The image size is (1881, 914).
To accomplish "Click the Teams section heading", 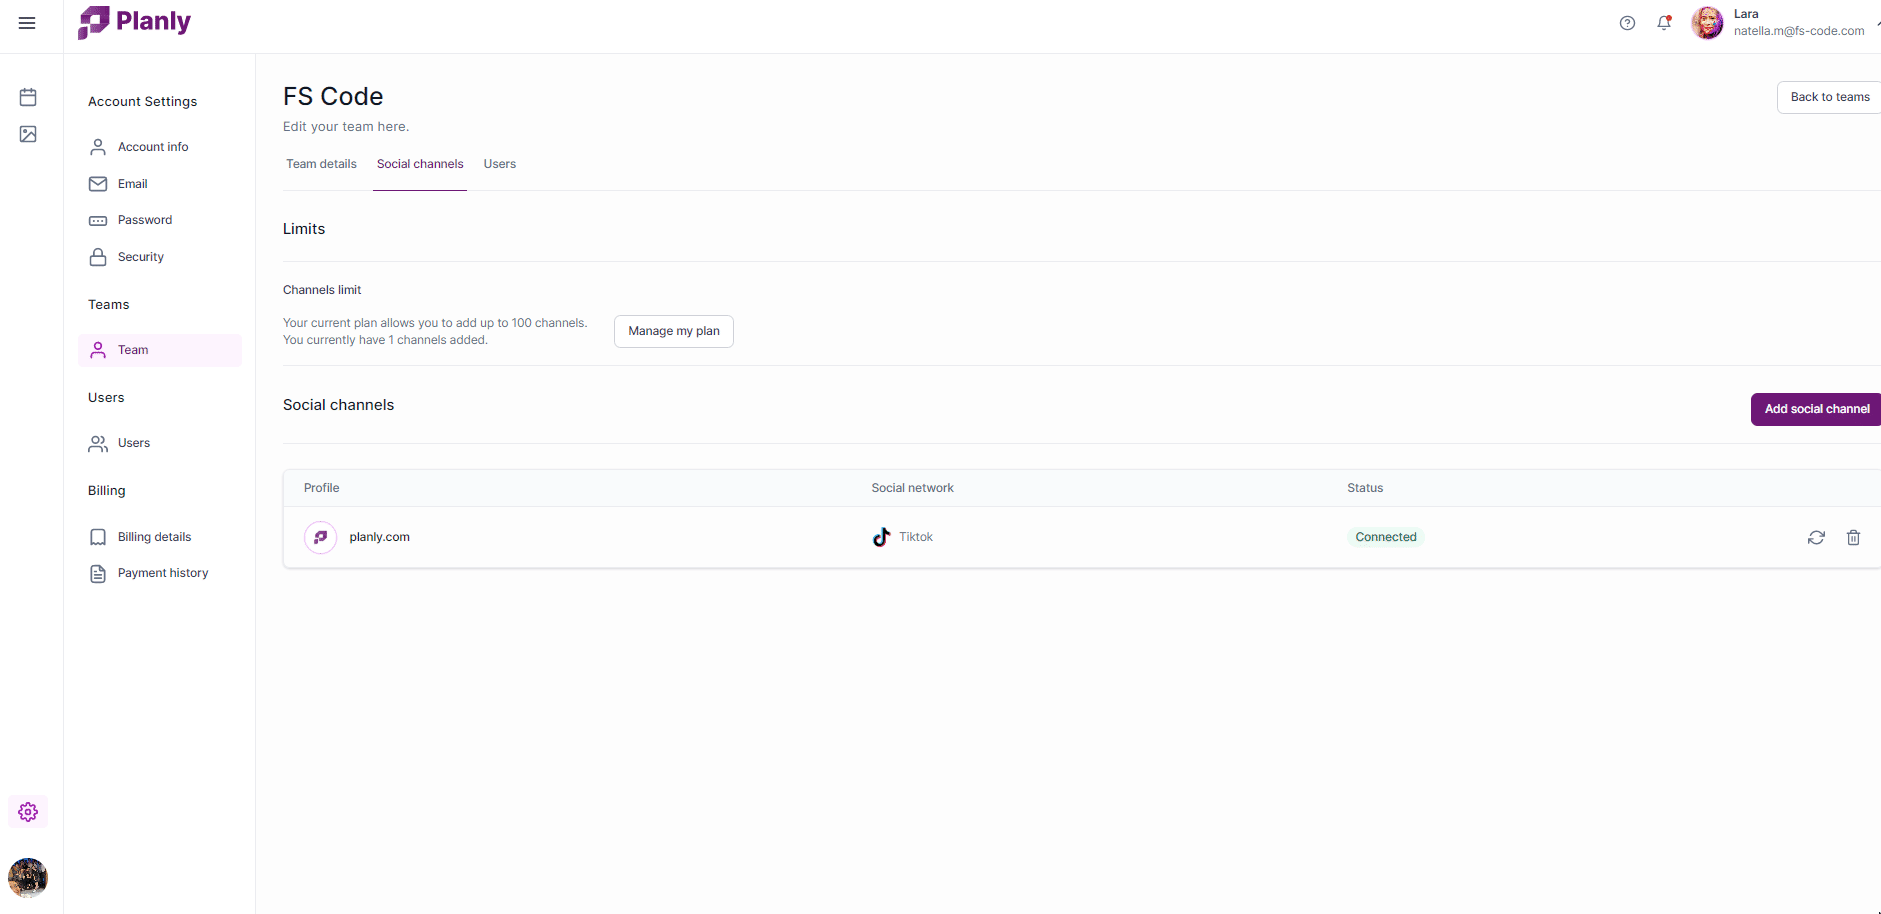I will coord(109,305).
